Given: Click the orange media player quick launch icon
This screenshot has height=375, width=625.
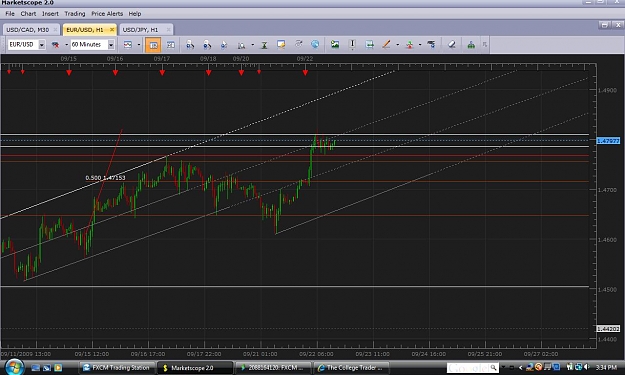Looking at the screenshot, I should 58,367.
